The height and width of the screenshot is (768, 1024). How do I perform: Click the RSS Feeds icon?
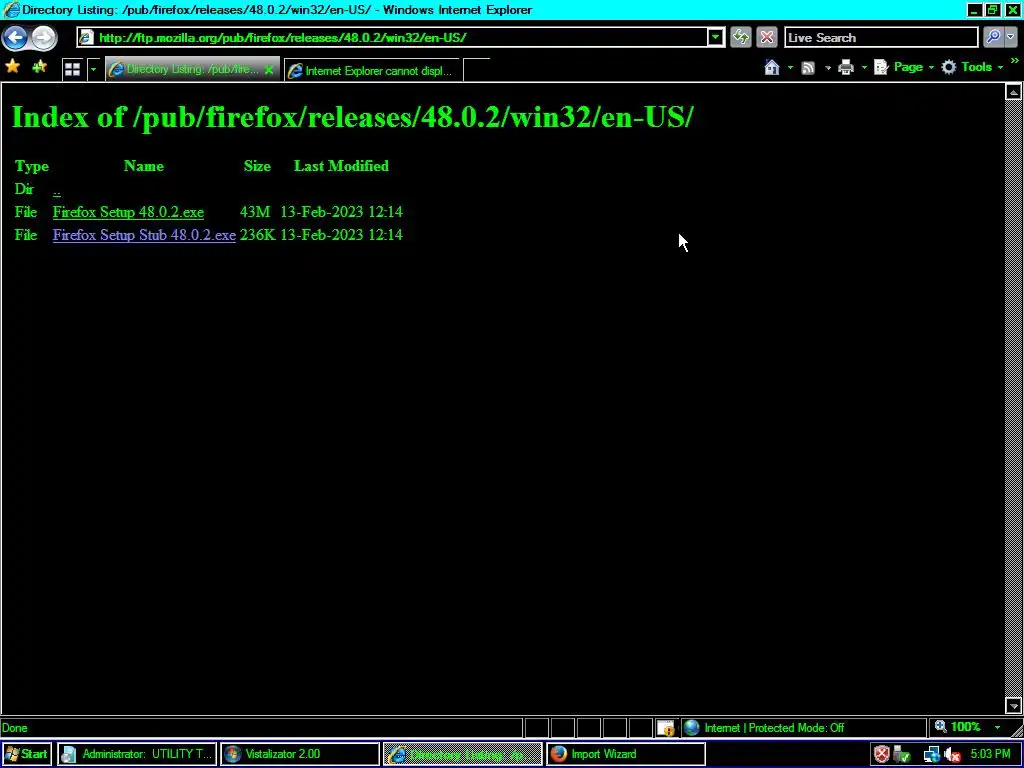coord(808,67)
